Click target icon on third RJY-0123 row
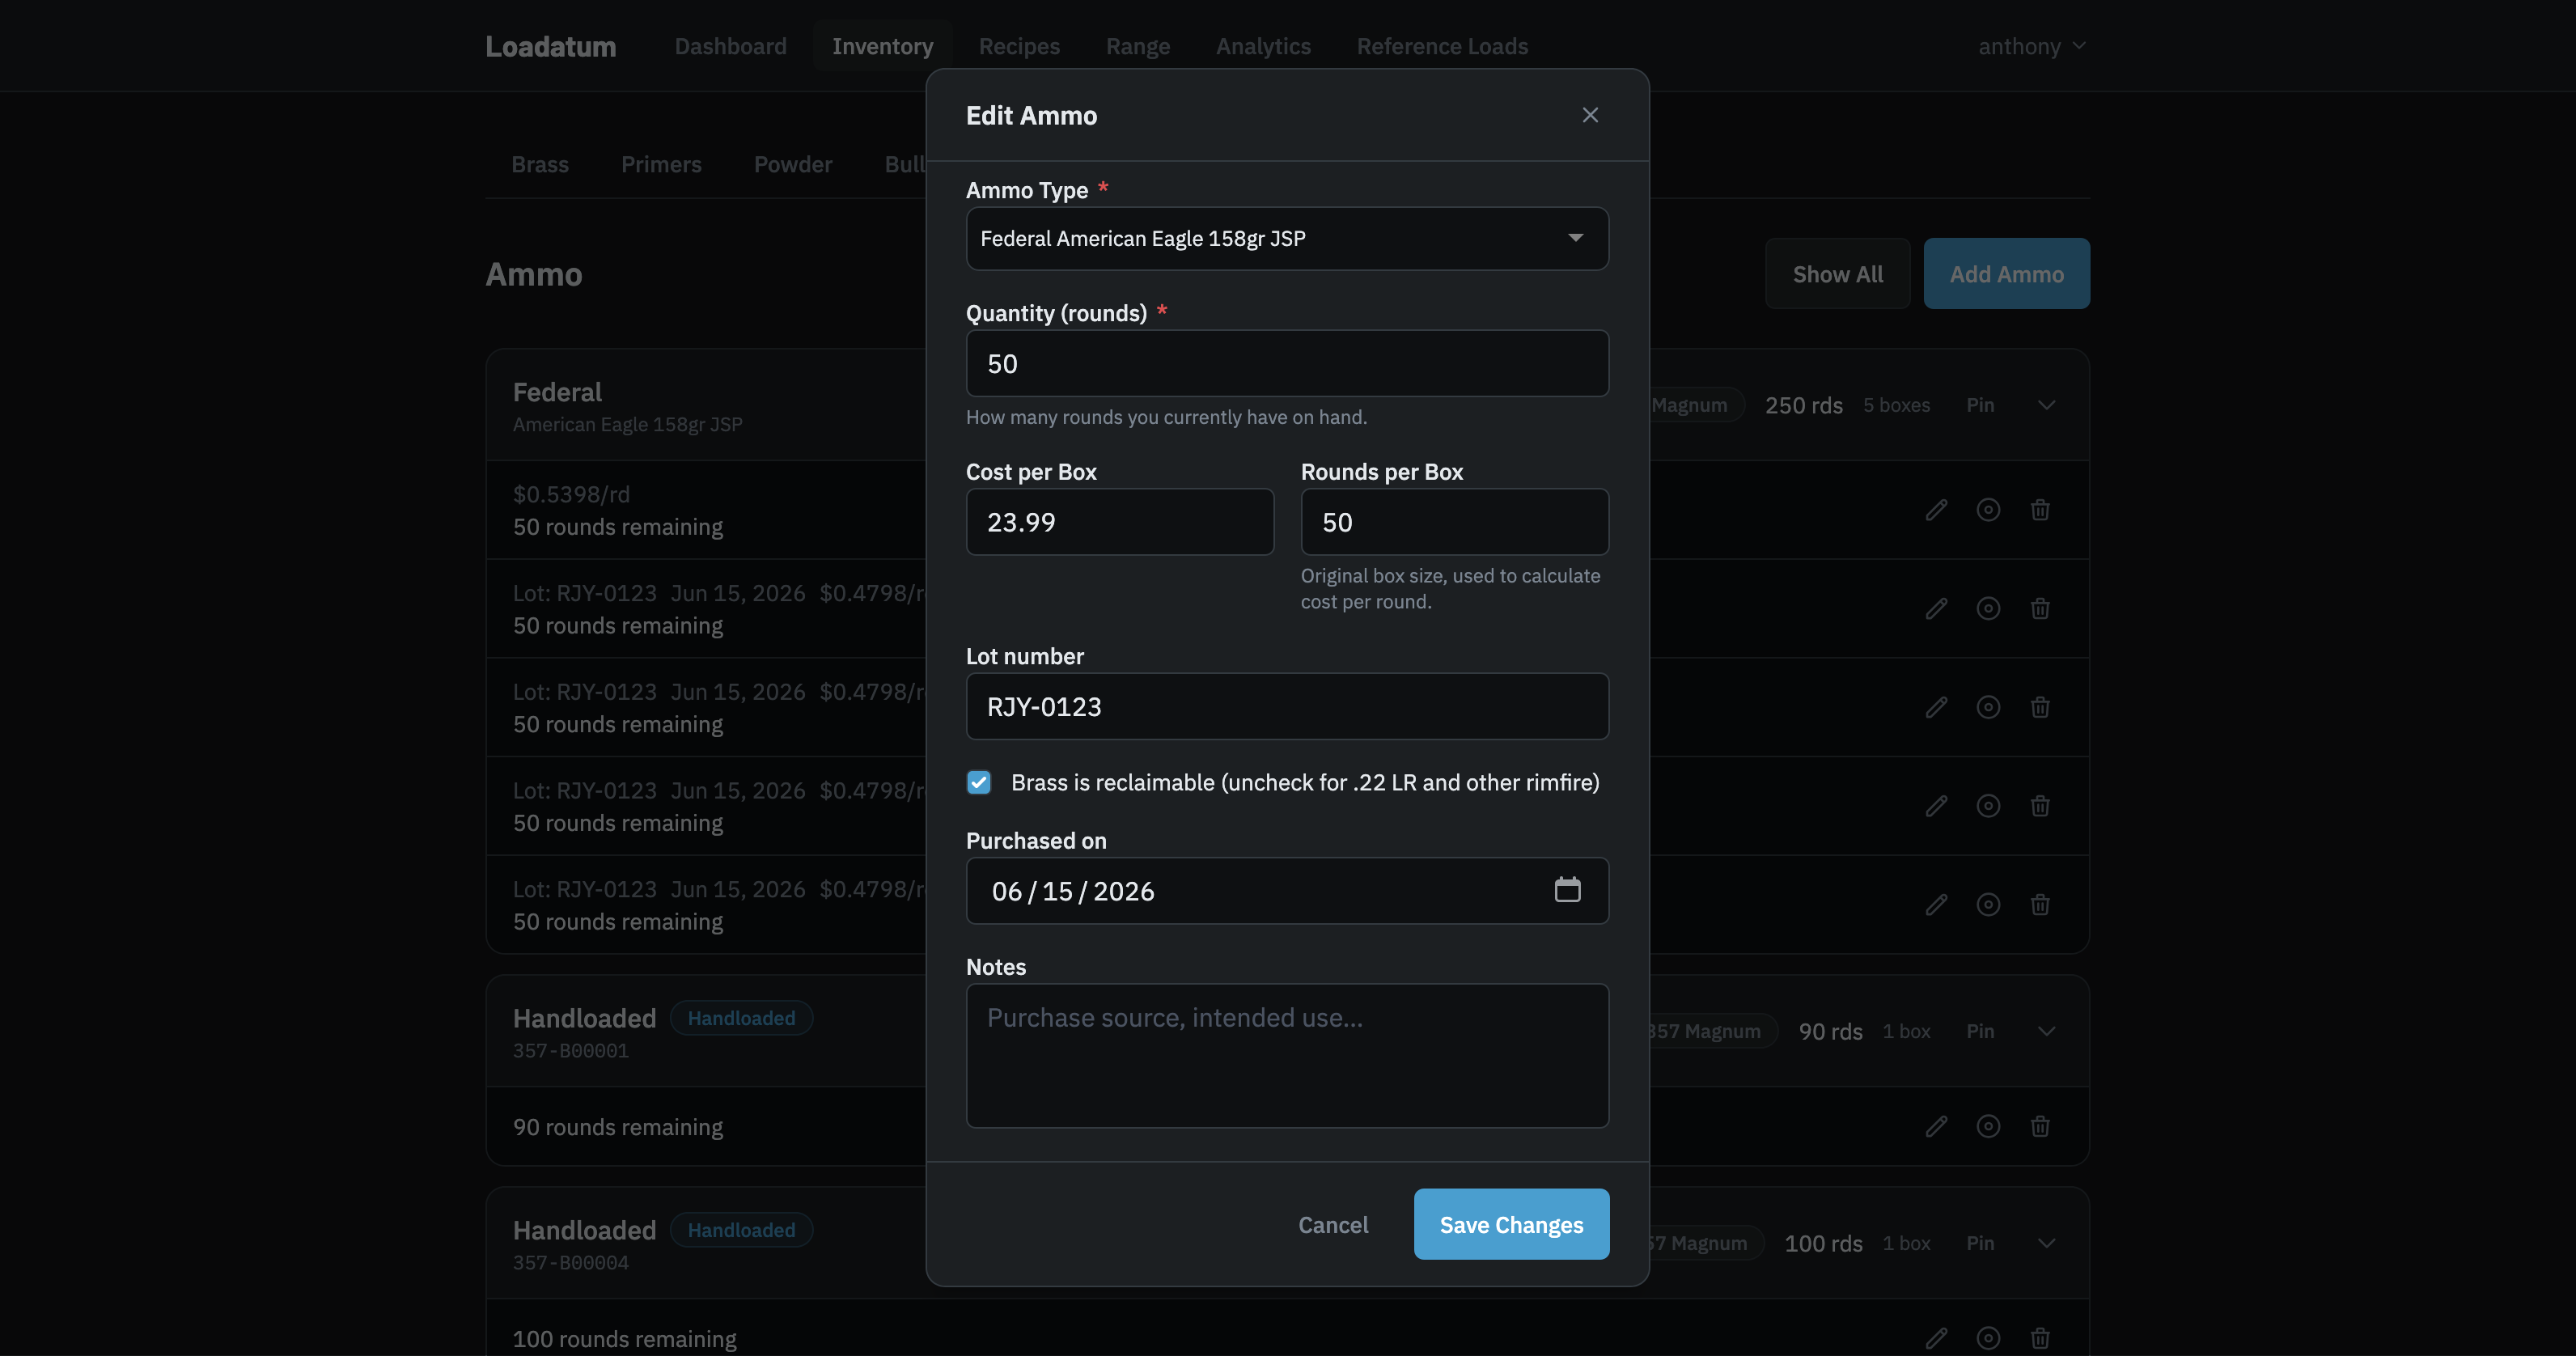This screenshot has width=2576, height=1356. point(1988,806)
